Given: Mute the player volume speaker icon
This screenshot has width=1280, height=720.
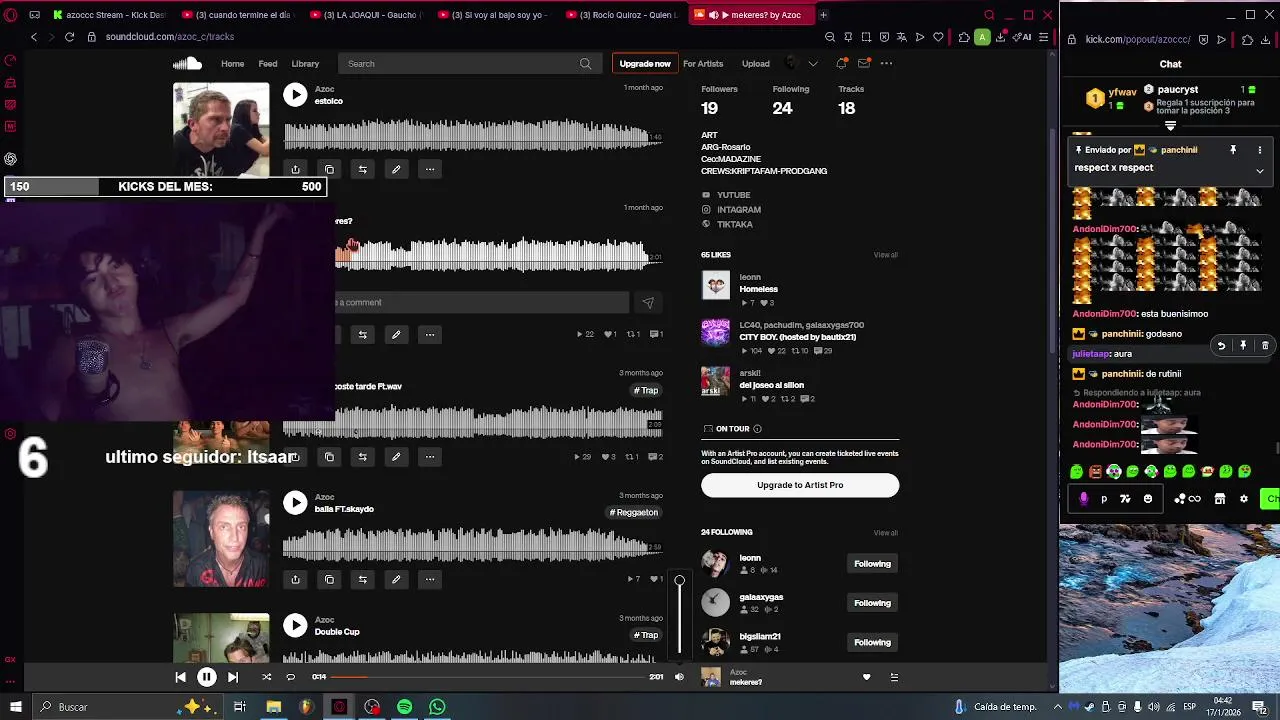Looking at the screenshot, I should coord(679,677).
